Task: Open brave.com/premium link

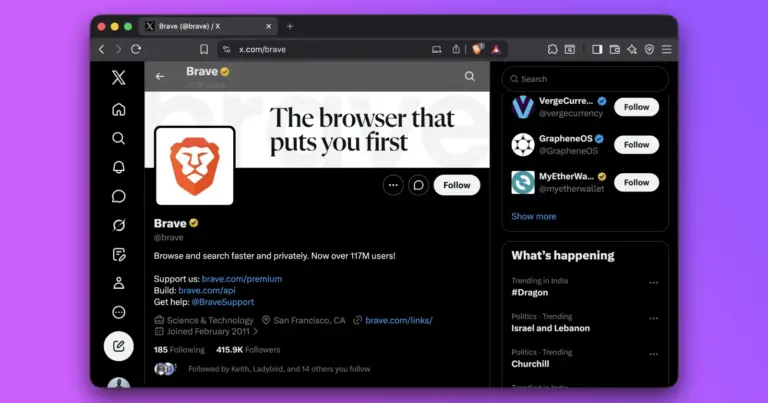Action: point(242,279)
